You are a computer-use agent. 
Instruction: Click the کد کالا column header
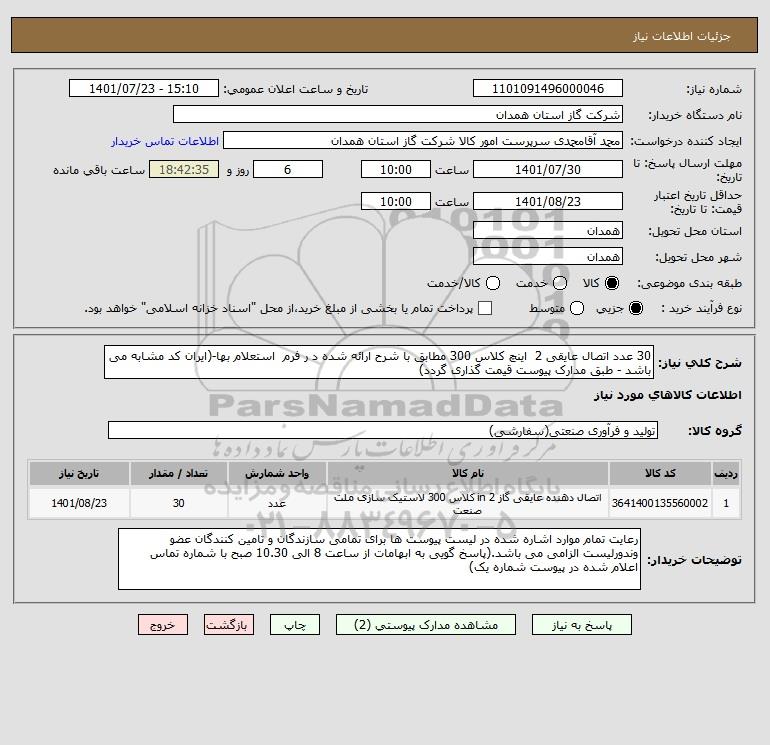(x=660, y=473)
